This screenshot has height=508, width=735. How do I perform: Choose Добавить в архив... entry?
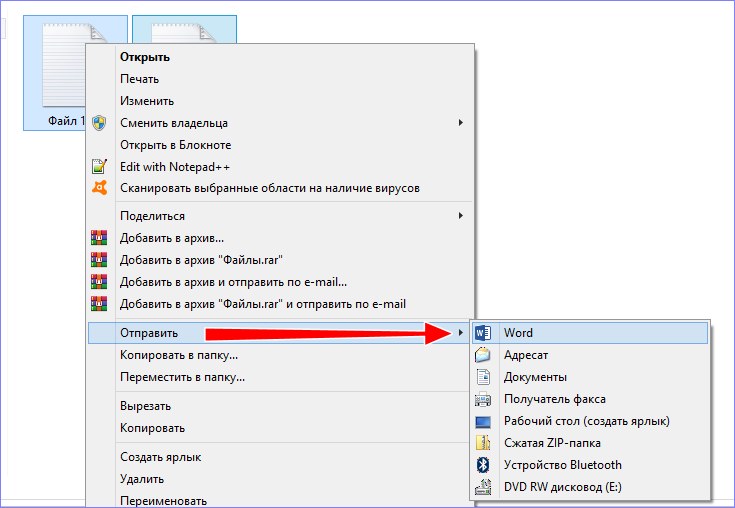(280, 238)
